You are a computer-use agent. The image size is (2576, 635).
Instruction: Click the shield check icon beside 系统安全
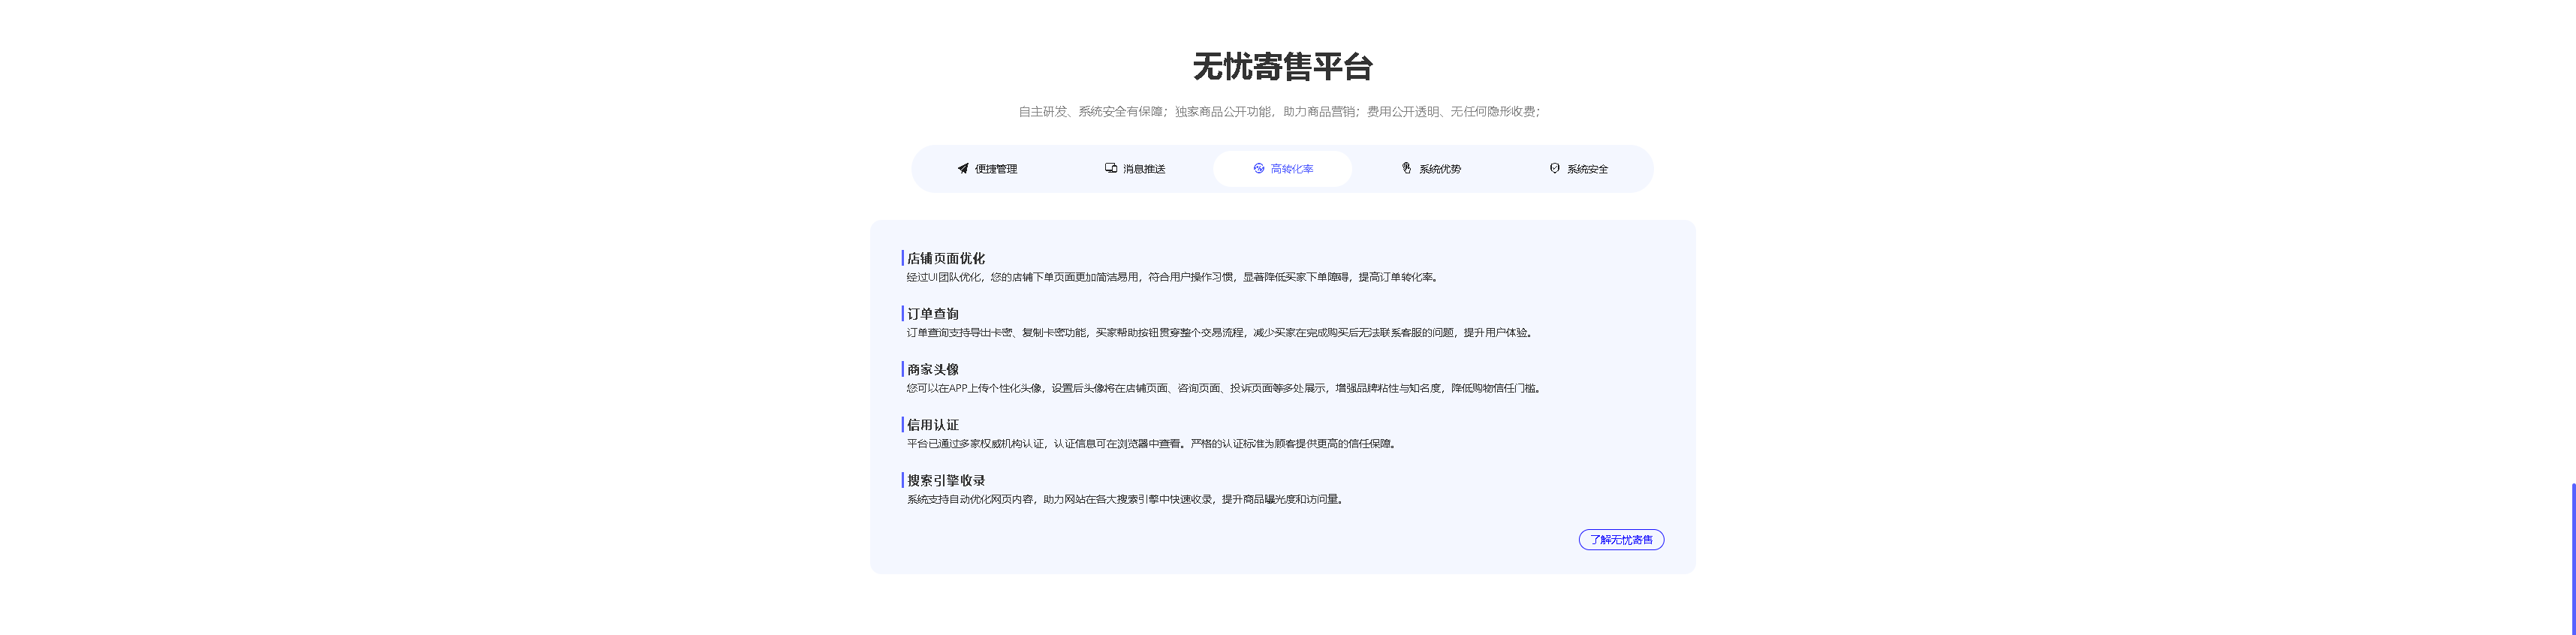(x=1554, y=169)
